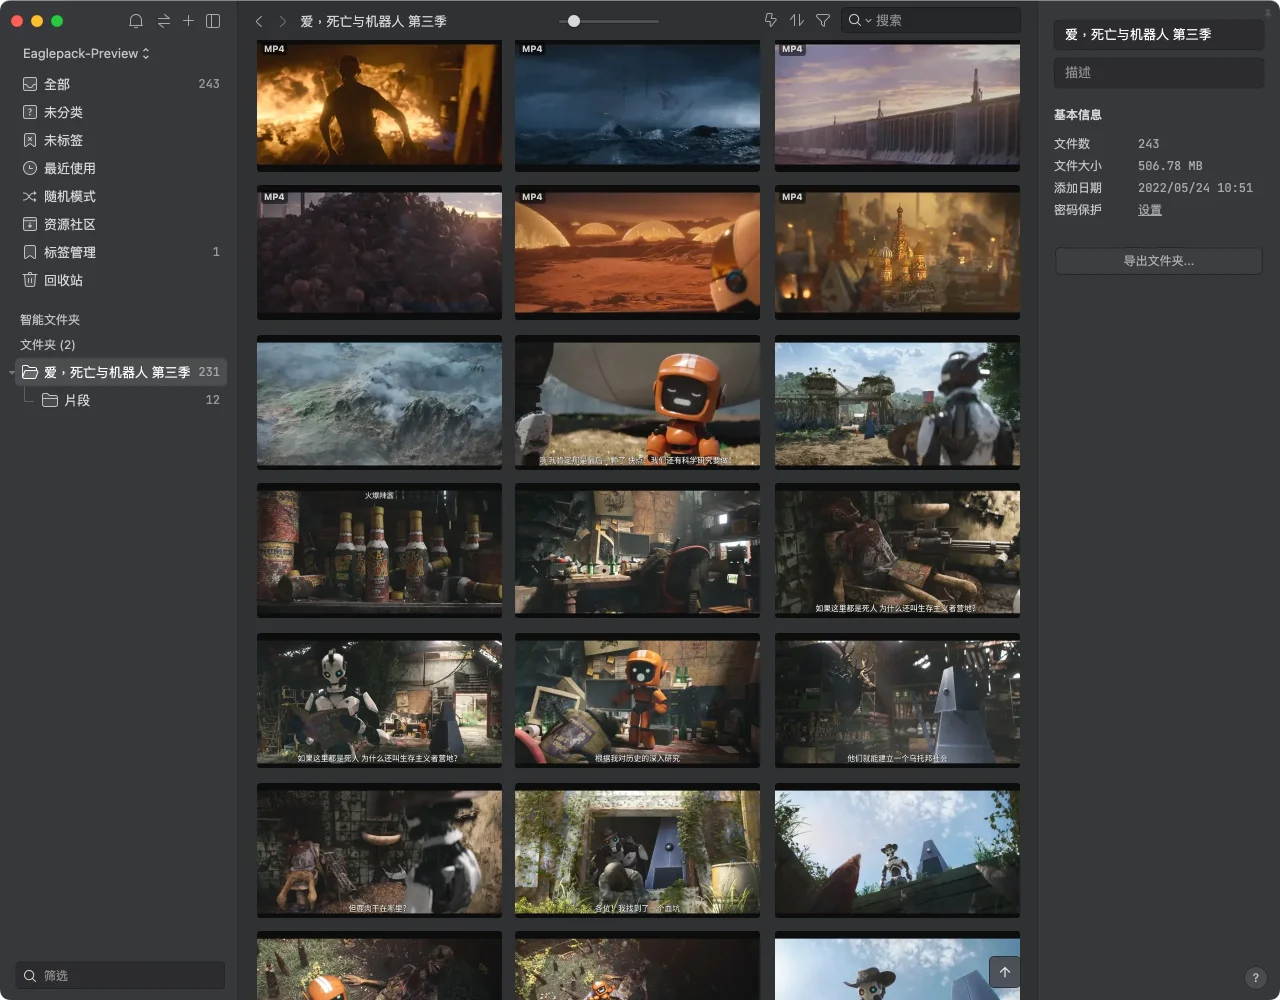Select the thumbnail captioned 根据我对历史的深入研究
Image resolution: width=1280 pixels, height=1000 pixels.
click(637, 700)
